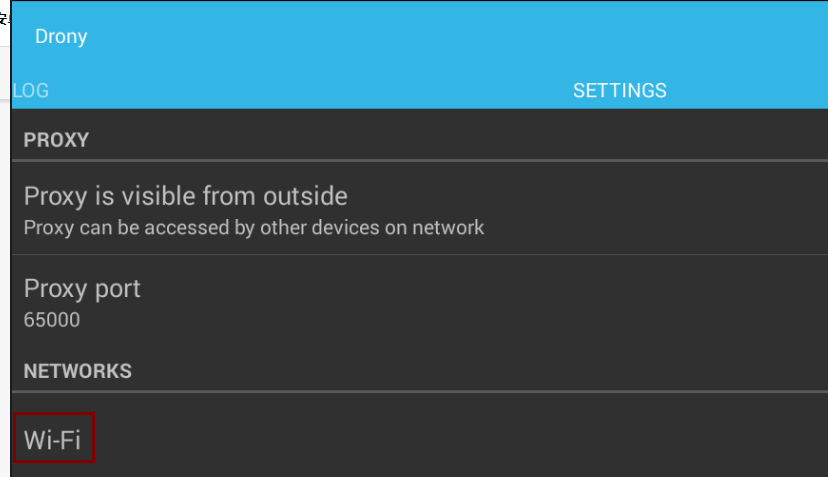
Task: Click the NETWORKS section header
Action: pyautogui.click(x=78, y=371)
